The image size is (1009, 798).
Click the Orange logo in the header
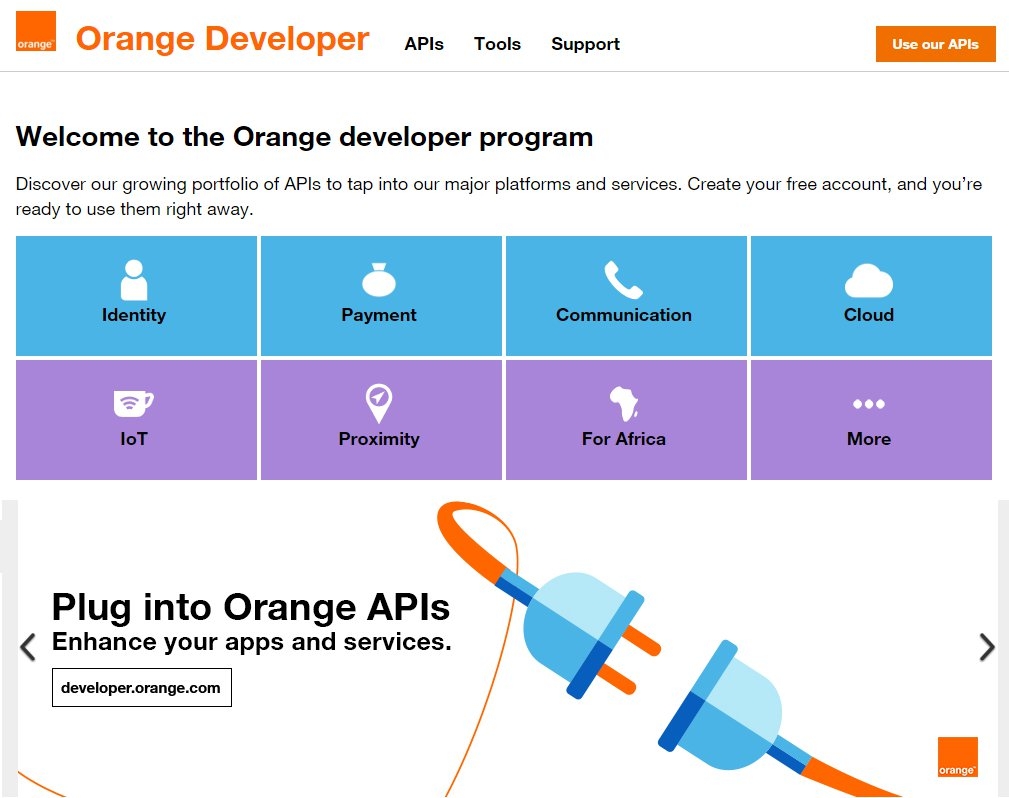pyautogui.click(x=36, y=31)
